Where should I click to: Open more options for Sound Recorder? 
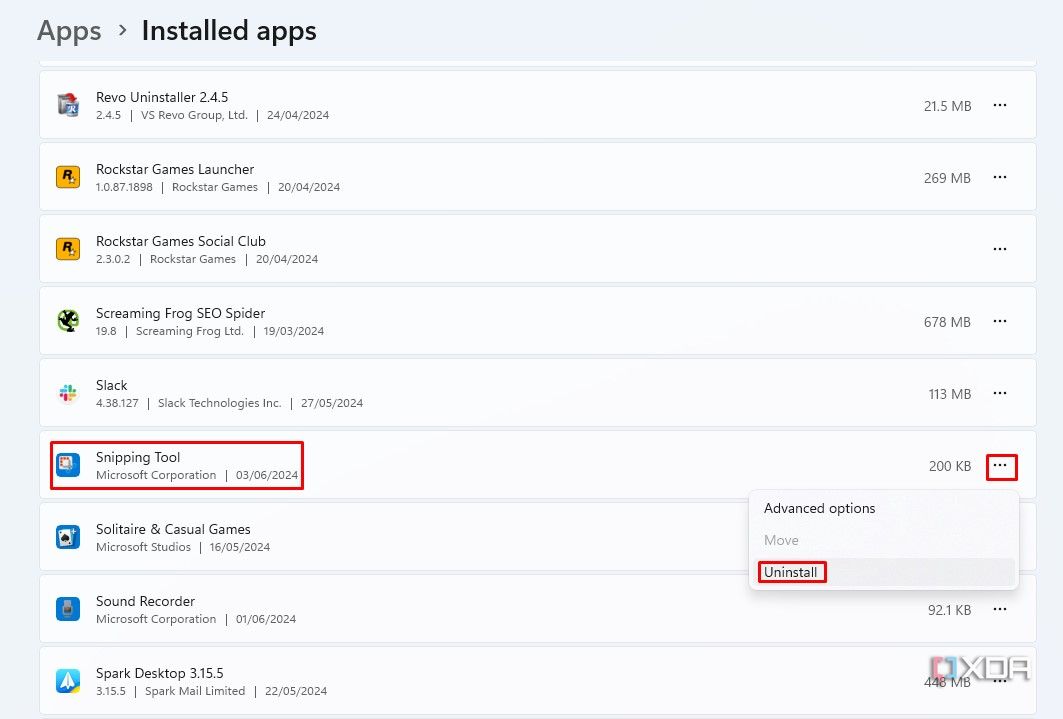(x=999, y=609)
